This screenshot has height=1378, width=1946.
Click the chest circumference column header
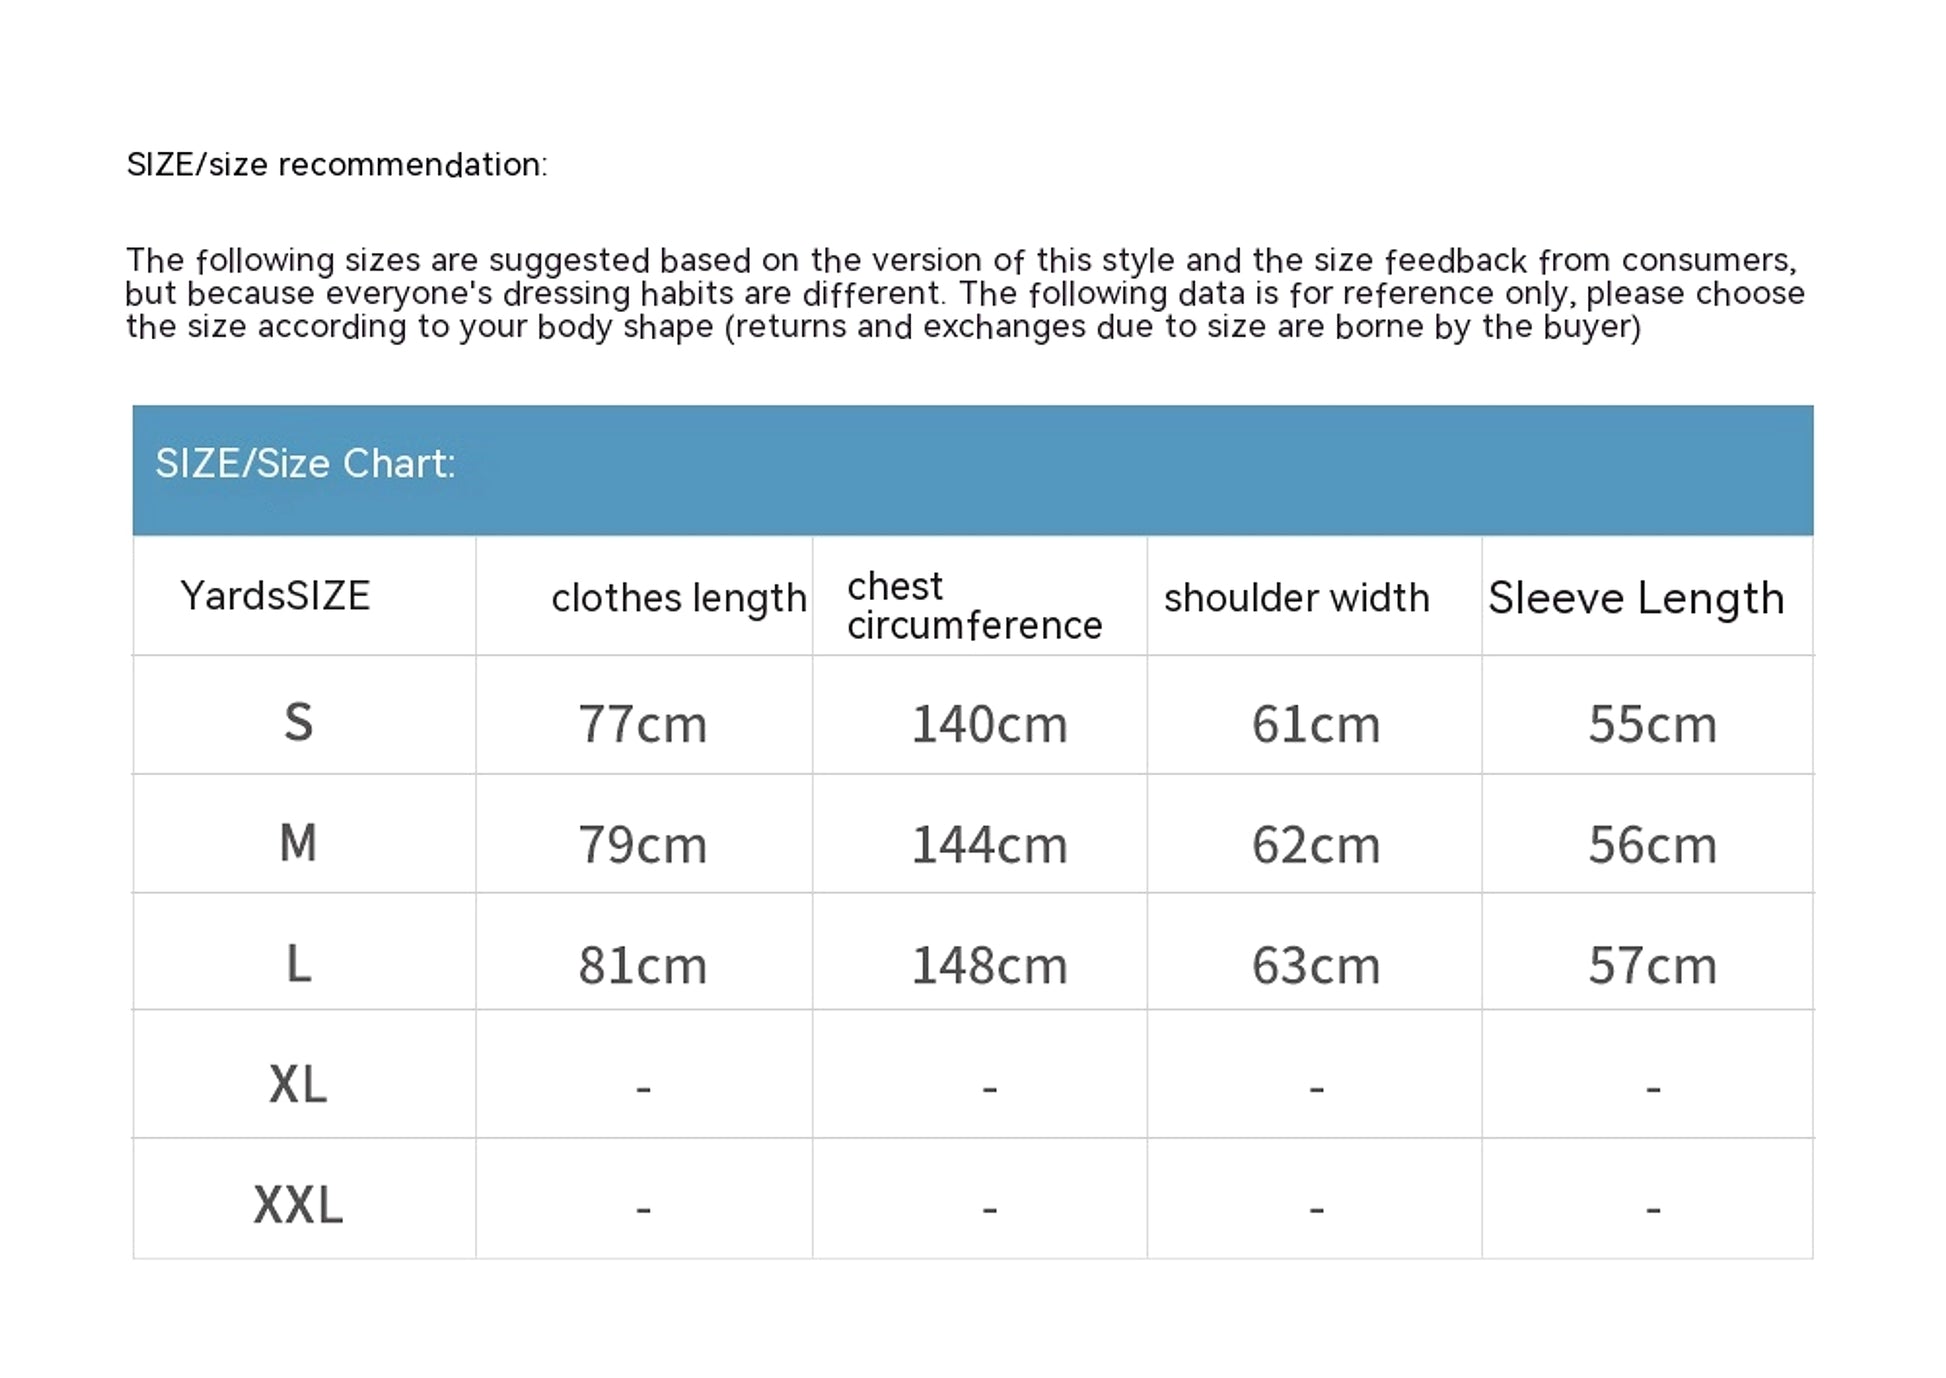(975, 605)
